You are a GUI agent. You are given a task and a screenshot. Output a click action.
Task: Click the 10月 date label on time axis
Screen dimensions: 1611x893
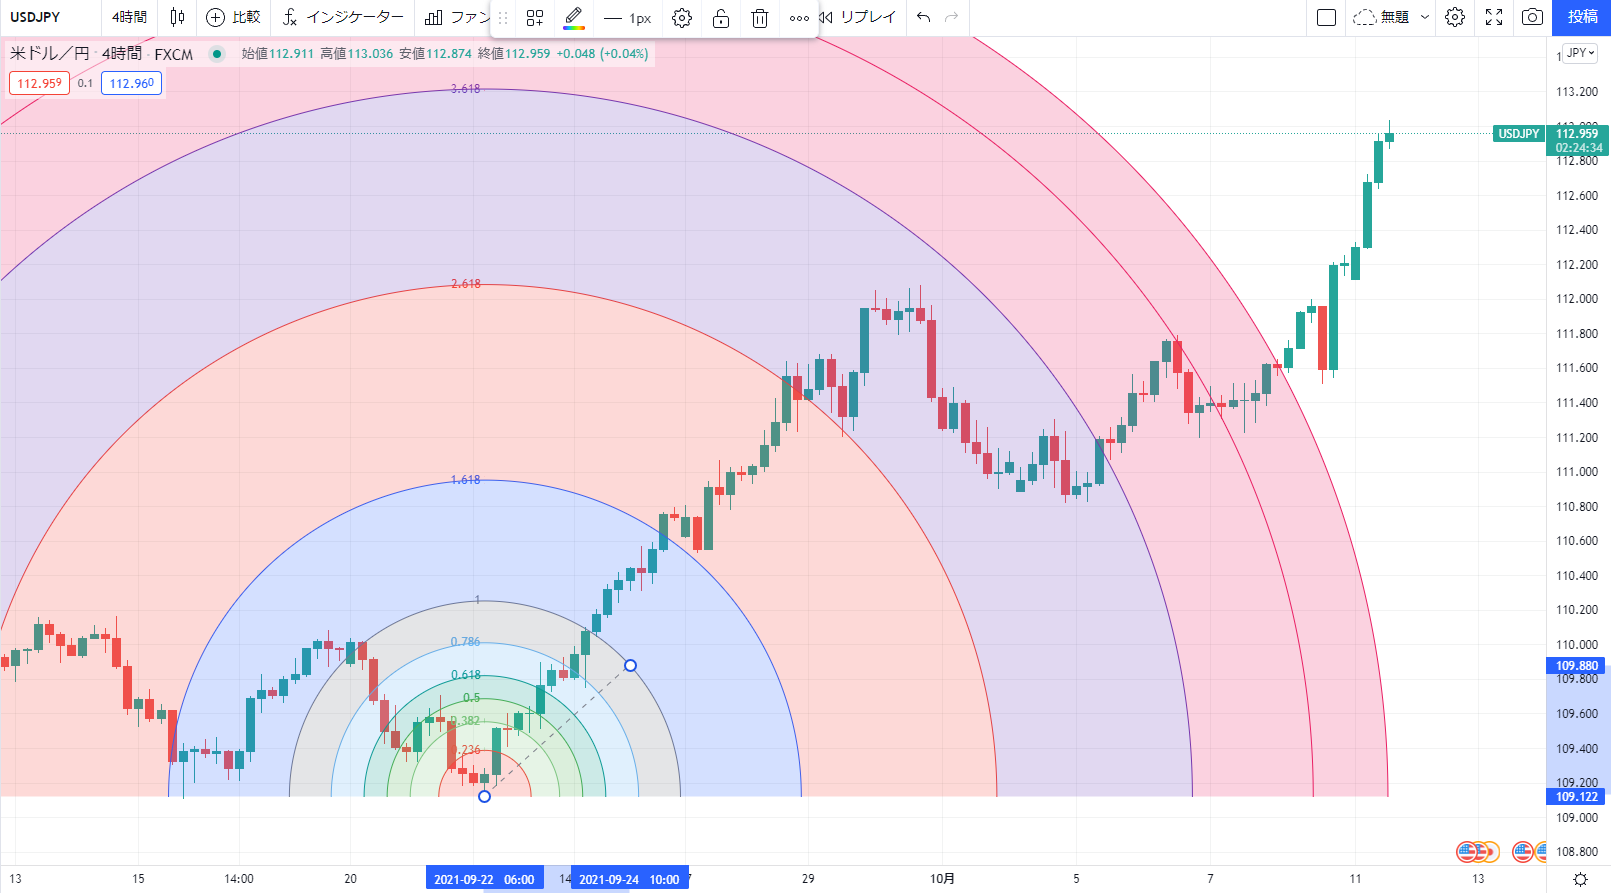pyautogui.click(x=942, y=879)
